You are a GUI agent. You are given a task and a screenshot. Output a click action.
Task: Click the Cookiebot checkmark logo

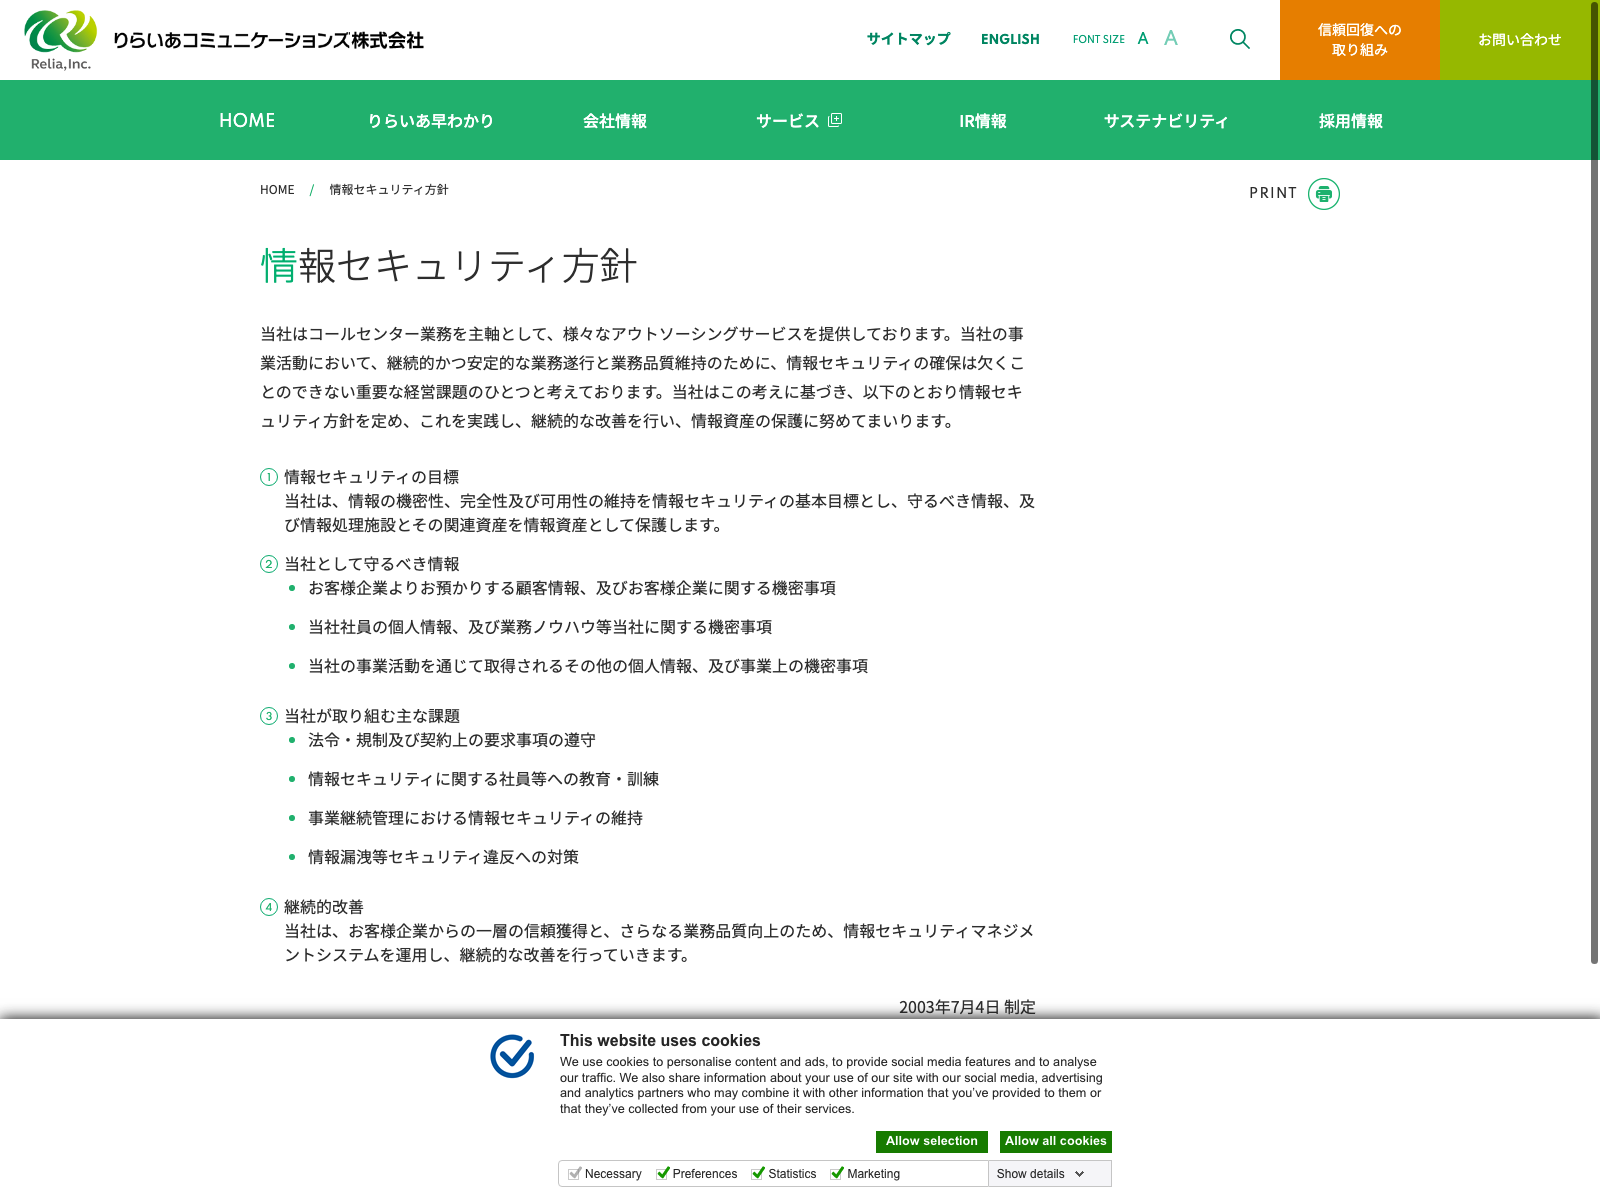coord(512,1056)
